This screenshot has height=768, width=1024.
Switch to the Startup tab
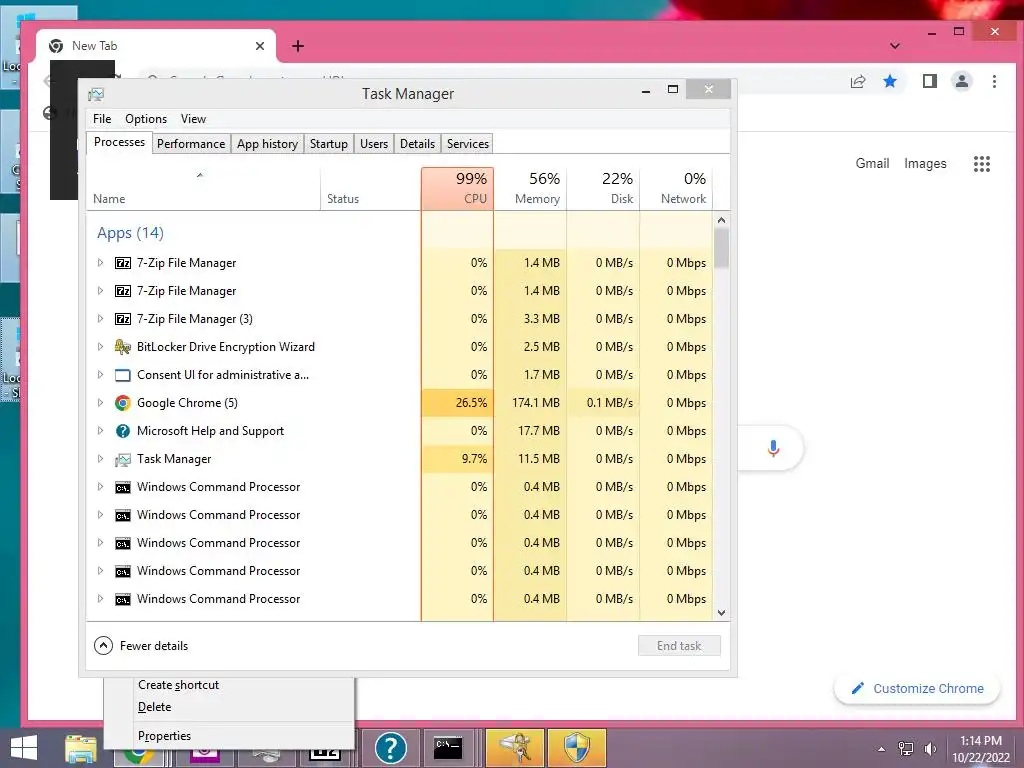tap(328, 144)
